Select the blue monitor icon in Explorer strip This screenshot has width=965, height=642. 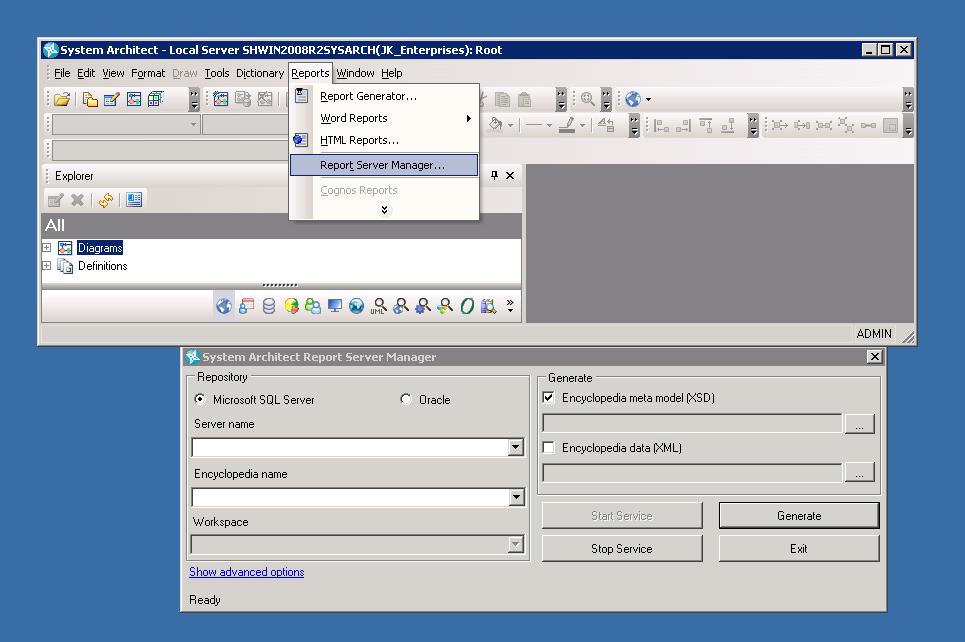point(335,306)
